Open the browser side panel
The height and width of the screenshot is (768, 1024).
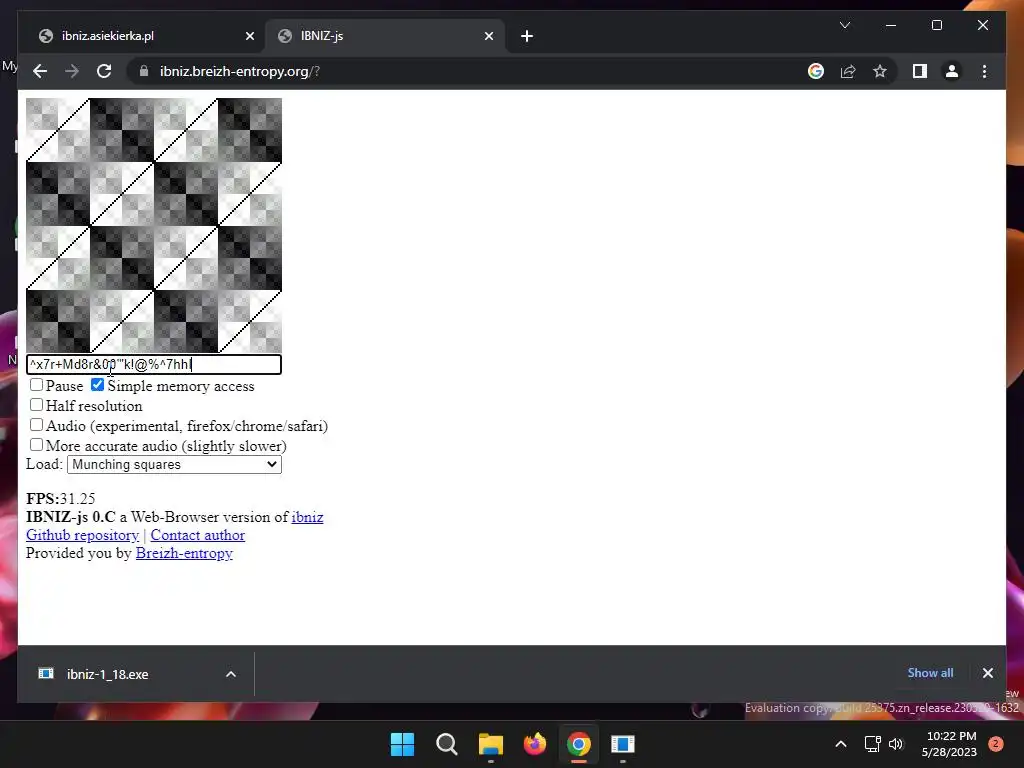tap(920, 71)
